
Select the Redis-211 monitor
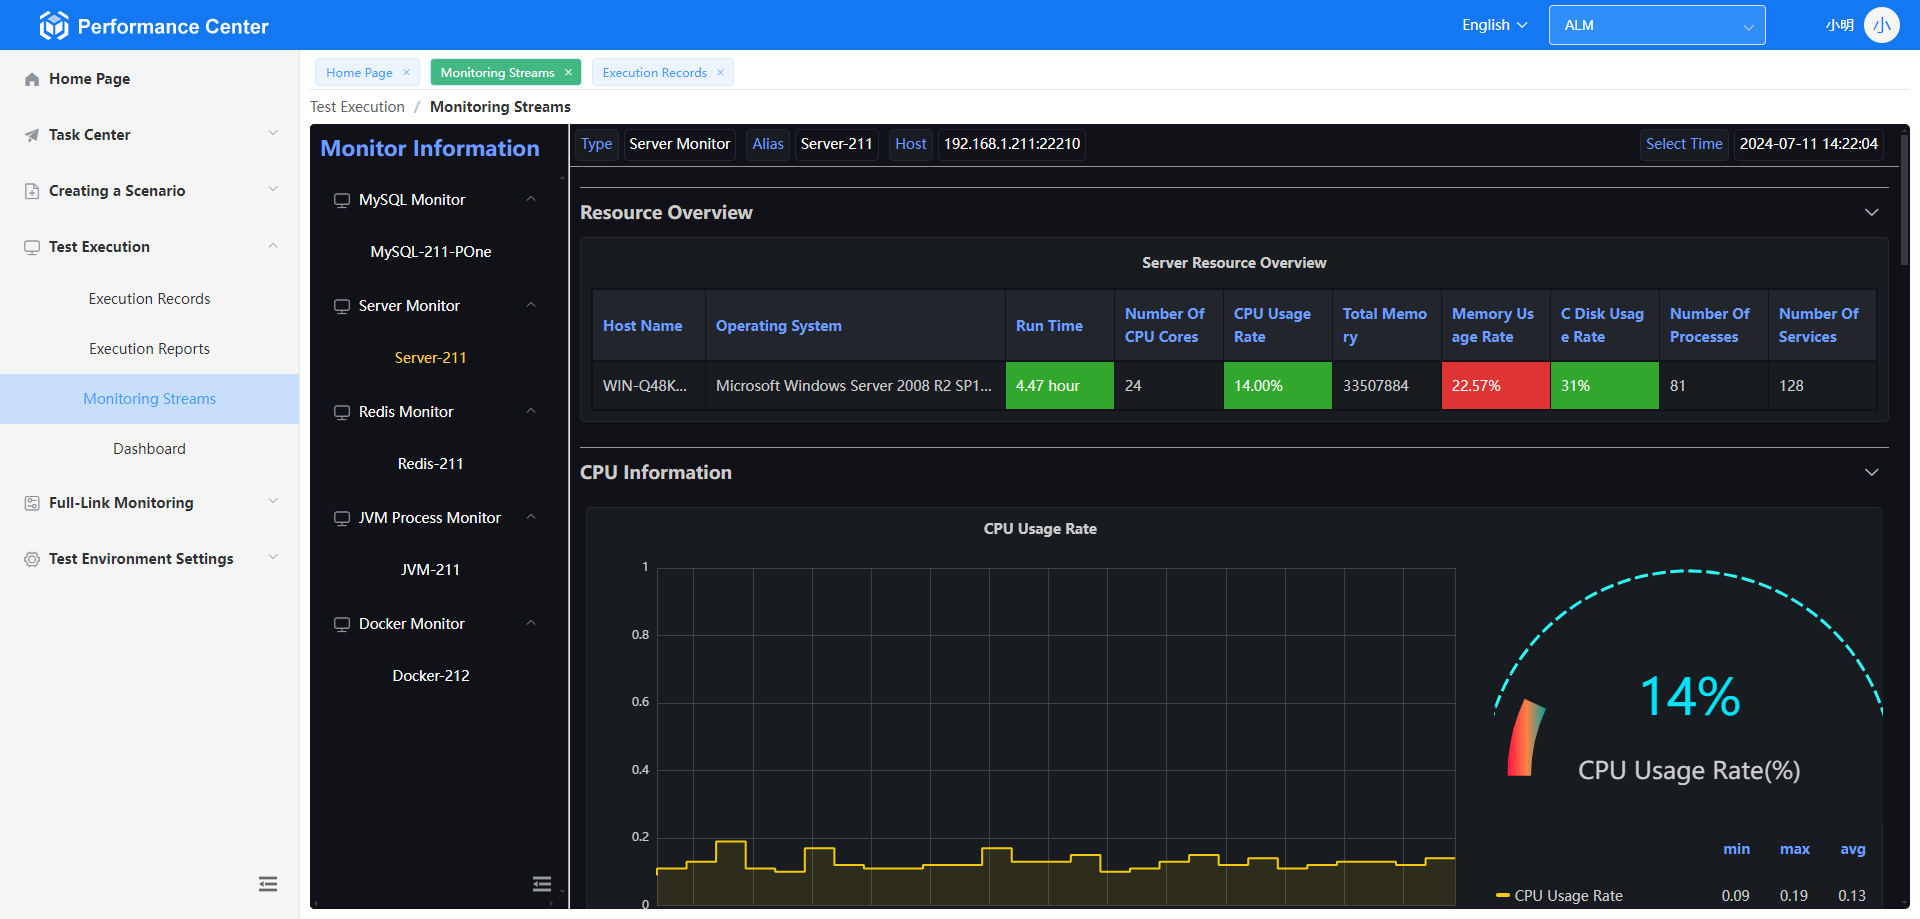(431, 464)
